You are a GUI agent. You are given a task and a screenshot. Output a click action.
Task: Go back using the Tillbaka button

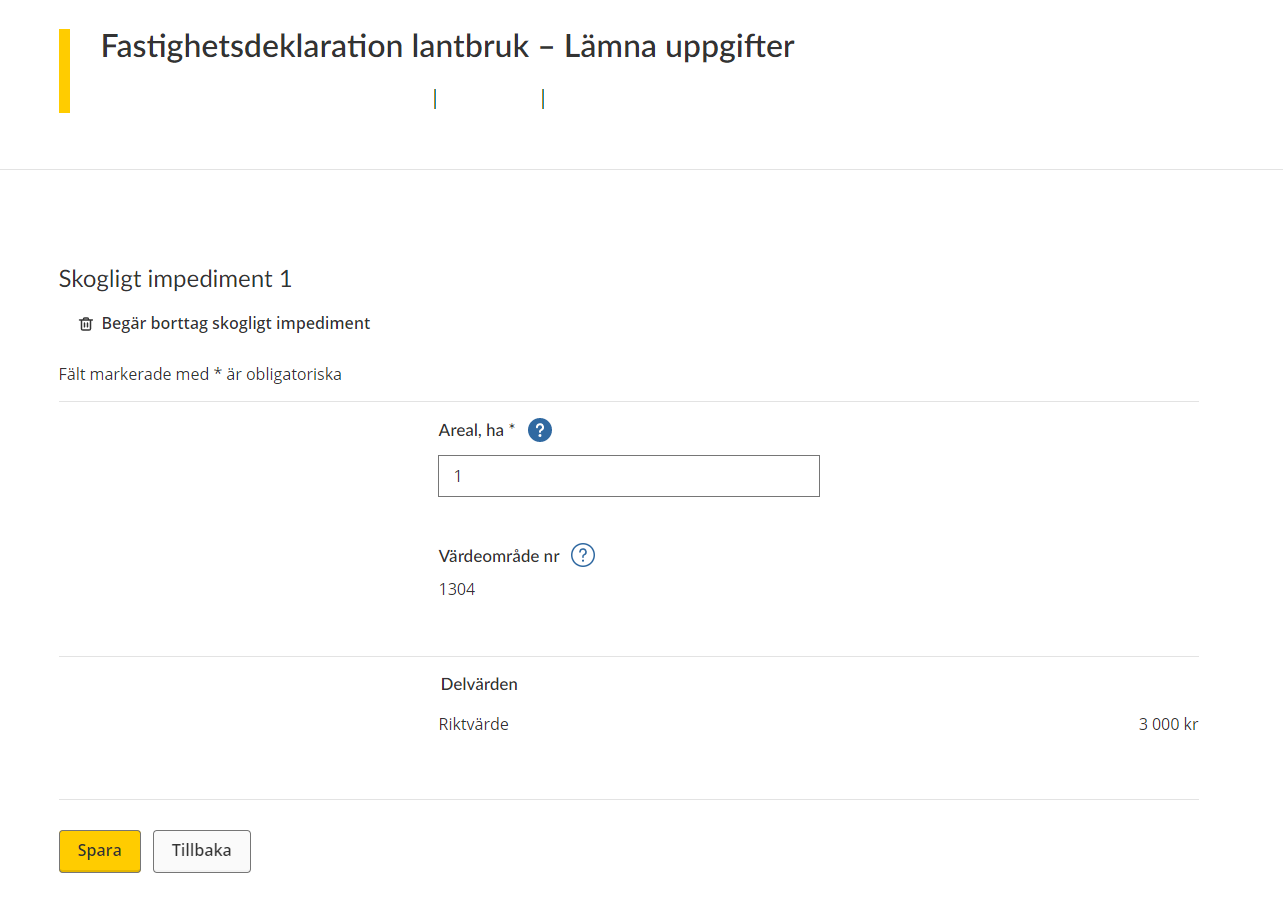click(x=202, y=851)
